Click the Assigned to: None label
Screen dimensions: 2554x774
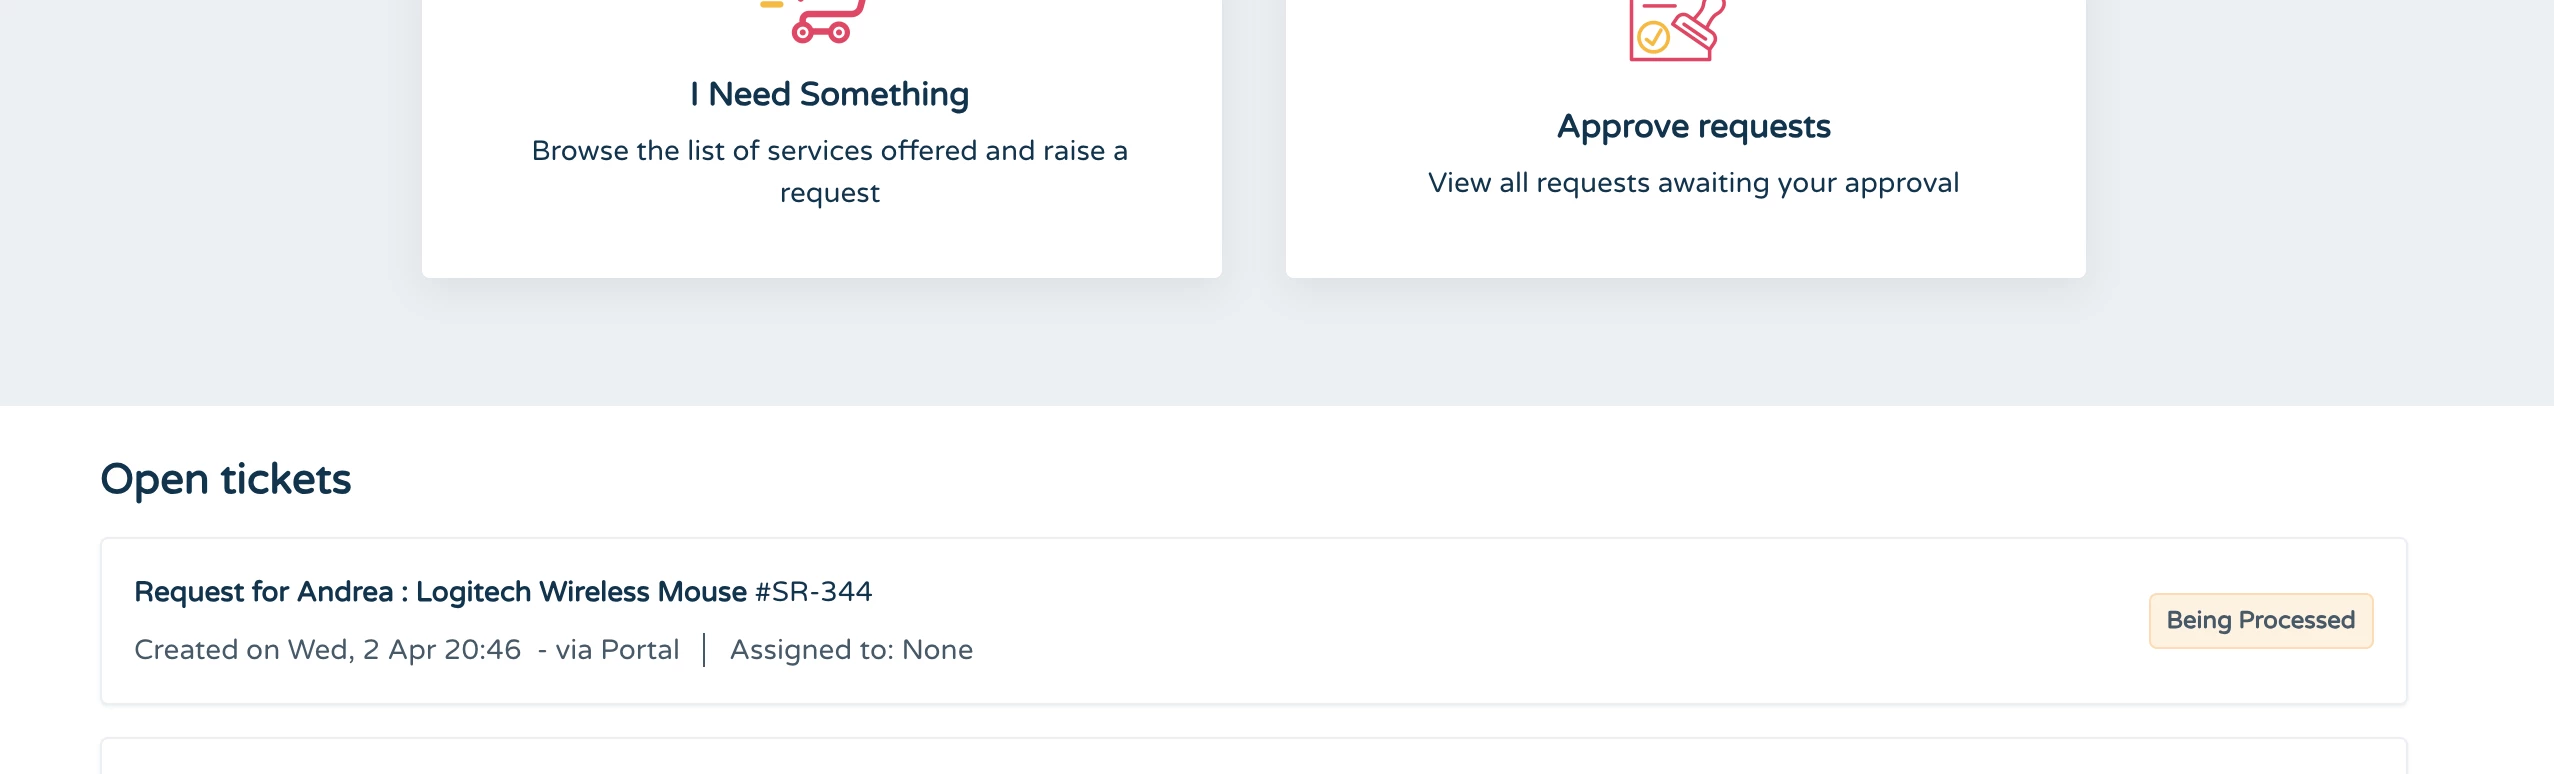click(851, 649)
